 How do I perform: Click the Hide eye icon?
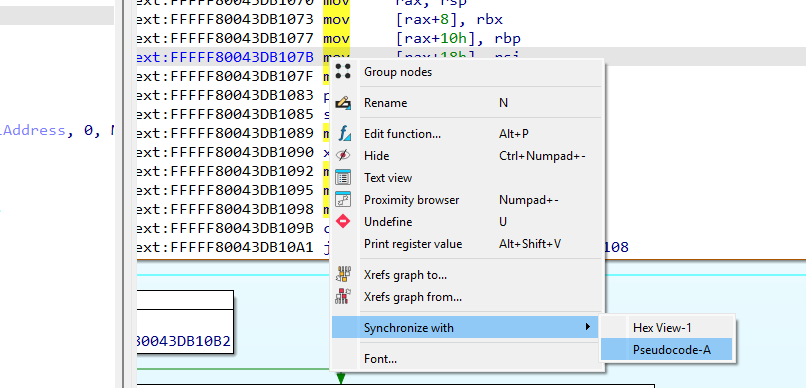[x=343, y=156]
